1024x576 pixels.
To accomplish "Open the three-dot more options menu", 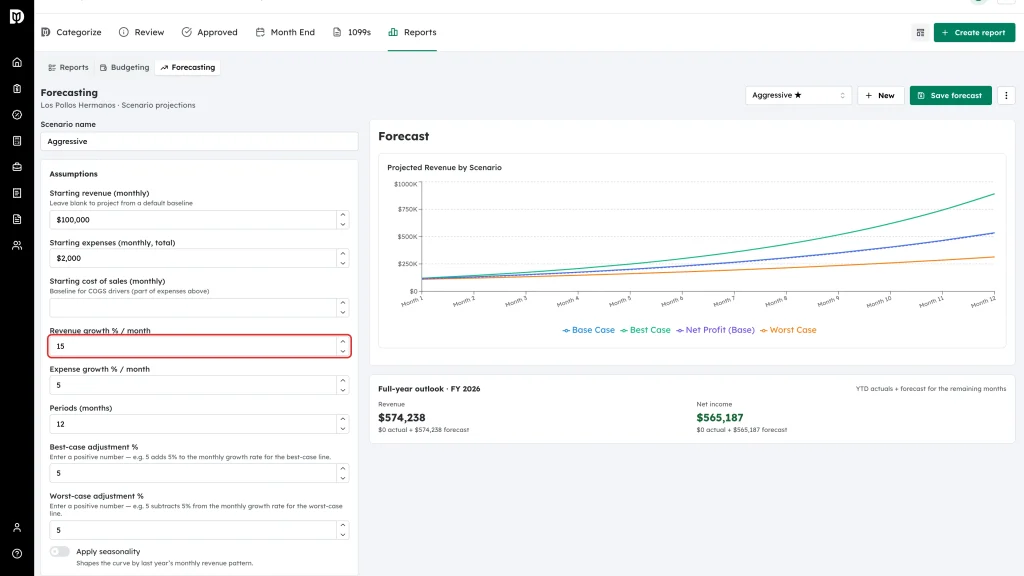I will pos(1006,95).
